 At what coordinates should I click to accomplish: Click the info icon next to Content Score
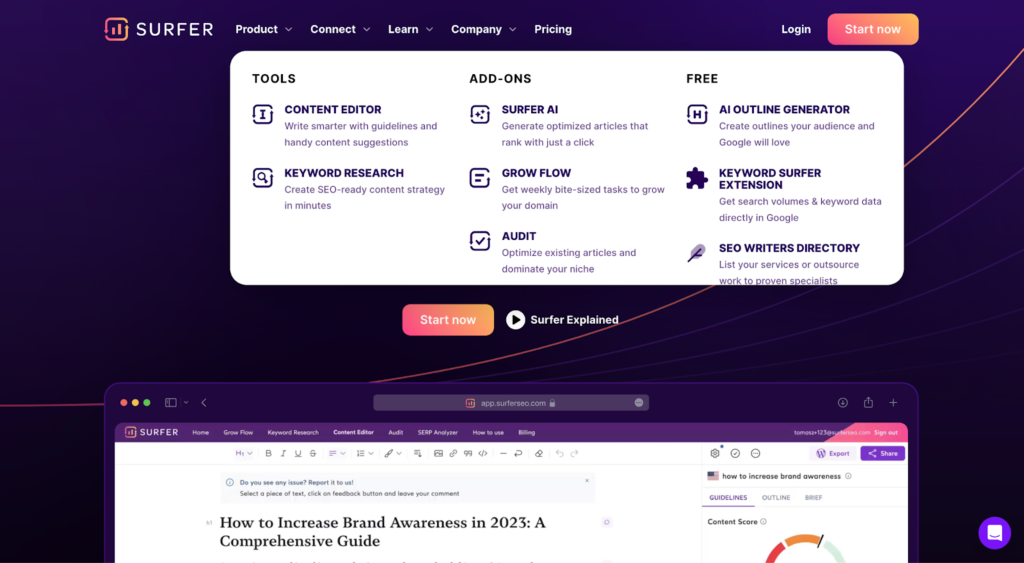pos(763,522)
